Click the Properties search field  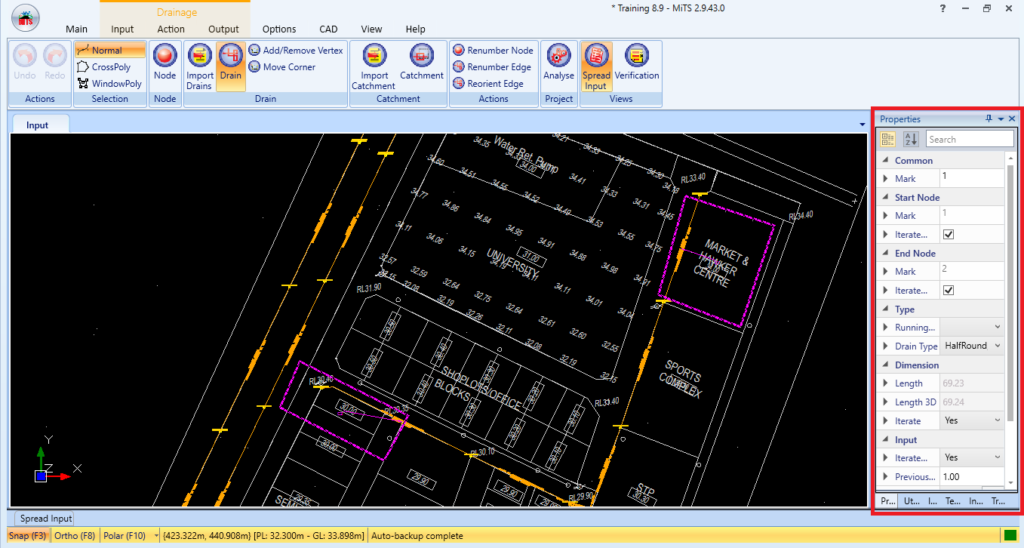(969, 139)
